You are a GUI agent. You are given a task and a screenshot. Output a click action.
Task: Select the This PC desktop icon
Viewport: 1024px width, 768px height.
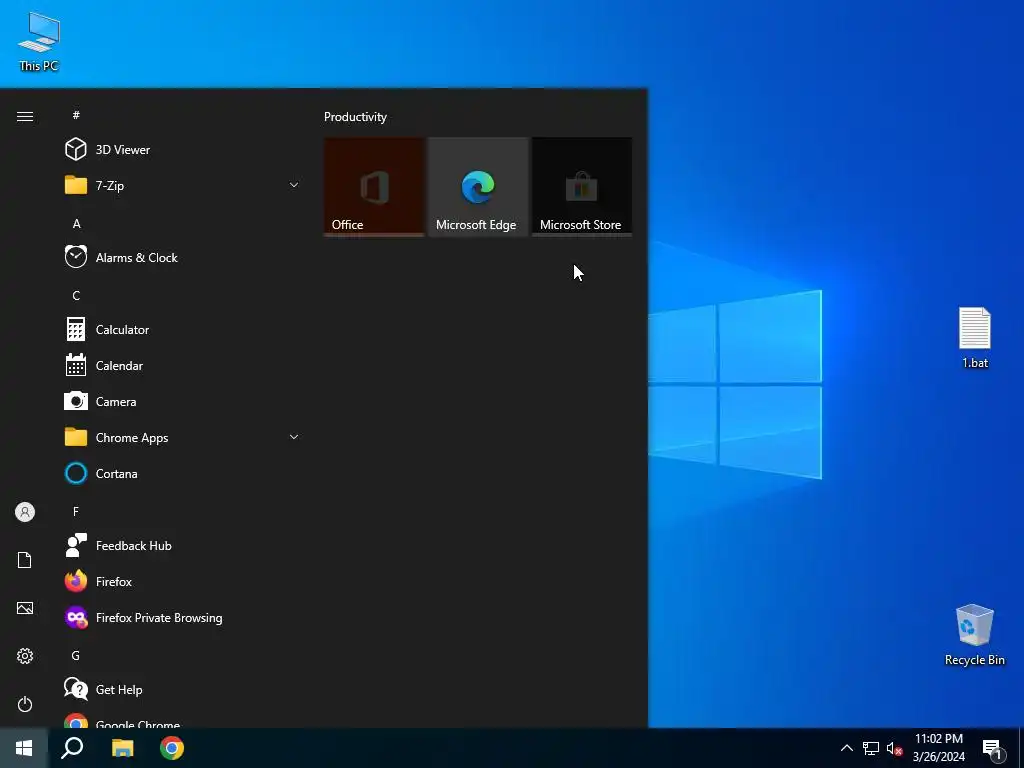[39, 40]
